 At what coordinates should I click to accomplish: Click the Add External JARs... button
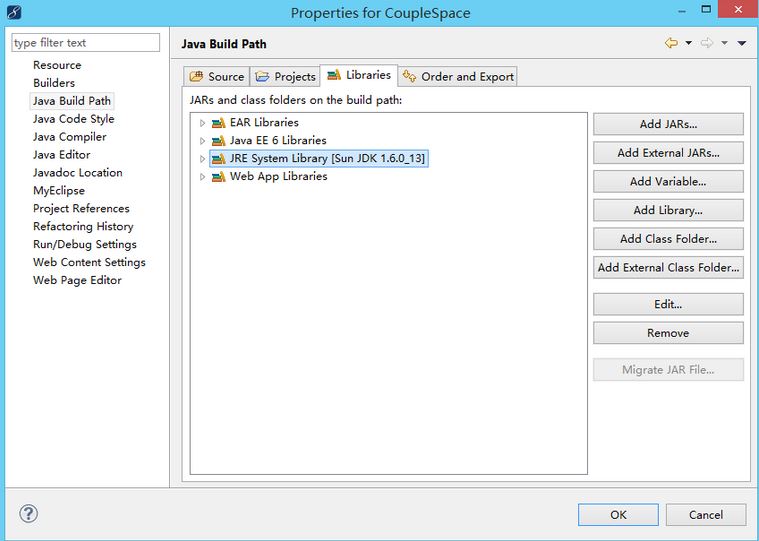(x=668, y=153)
